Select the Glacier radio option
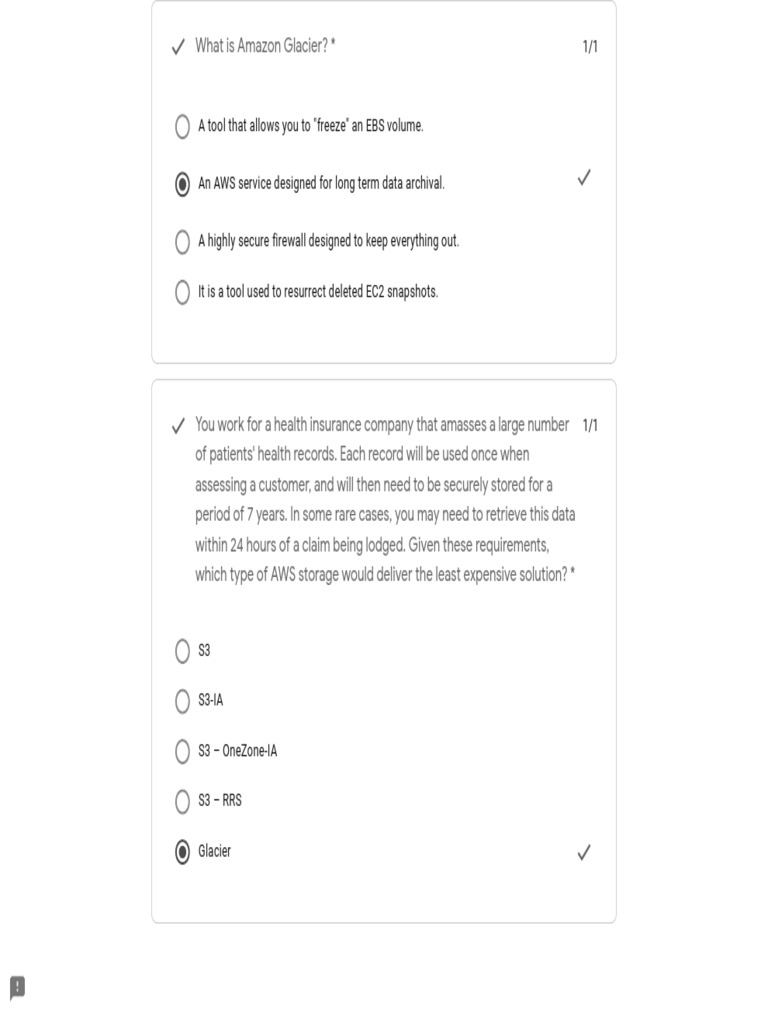The width and height of the screenshot is (768, 1024). tap(182, 852)
